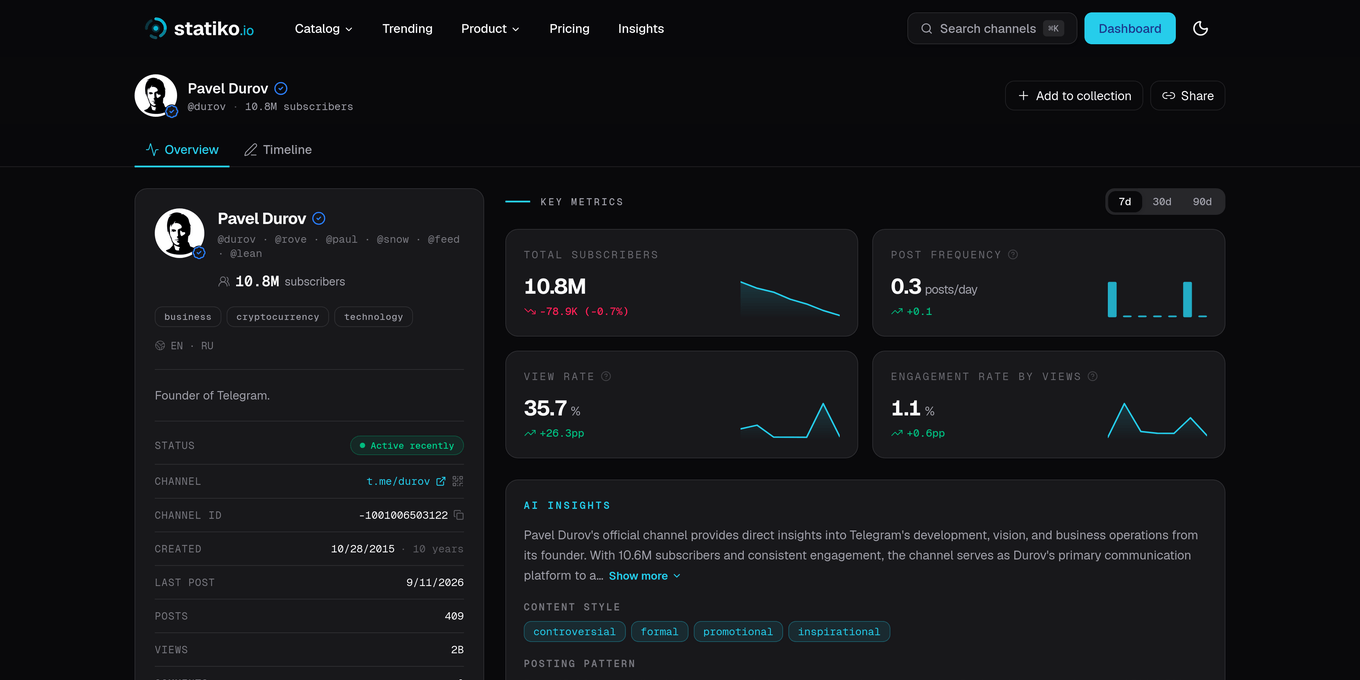Open the Catalog dropdown menu

coord(324,29)
